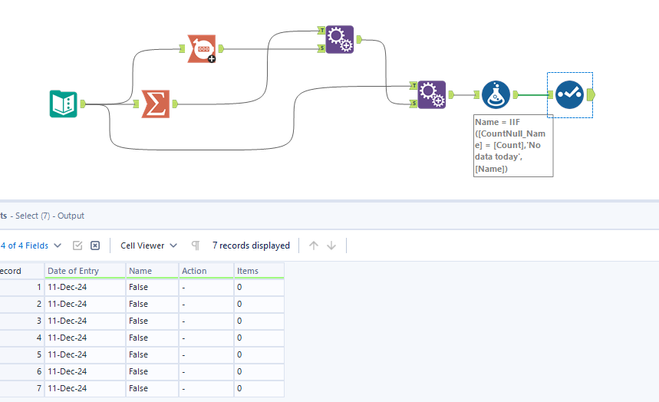Select the upper Append Fields tool
The width and height of the screenshot is (659, 402).
(340, 39)
